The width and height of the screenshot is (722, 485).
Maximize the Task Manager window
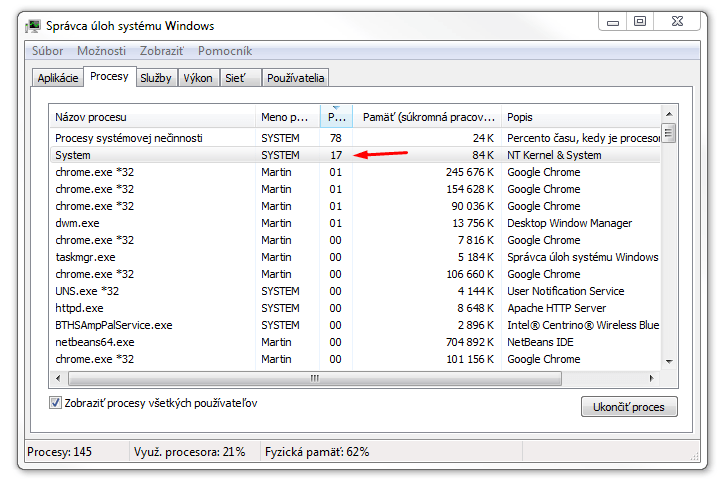click(x=640, y=21)
